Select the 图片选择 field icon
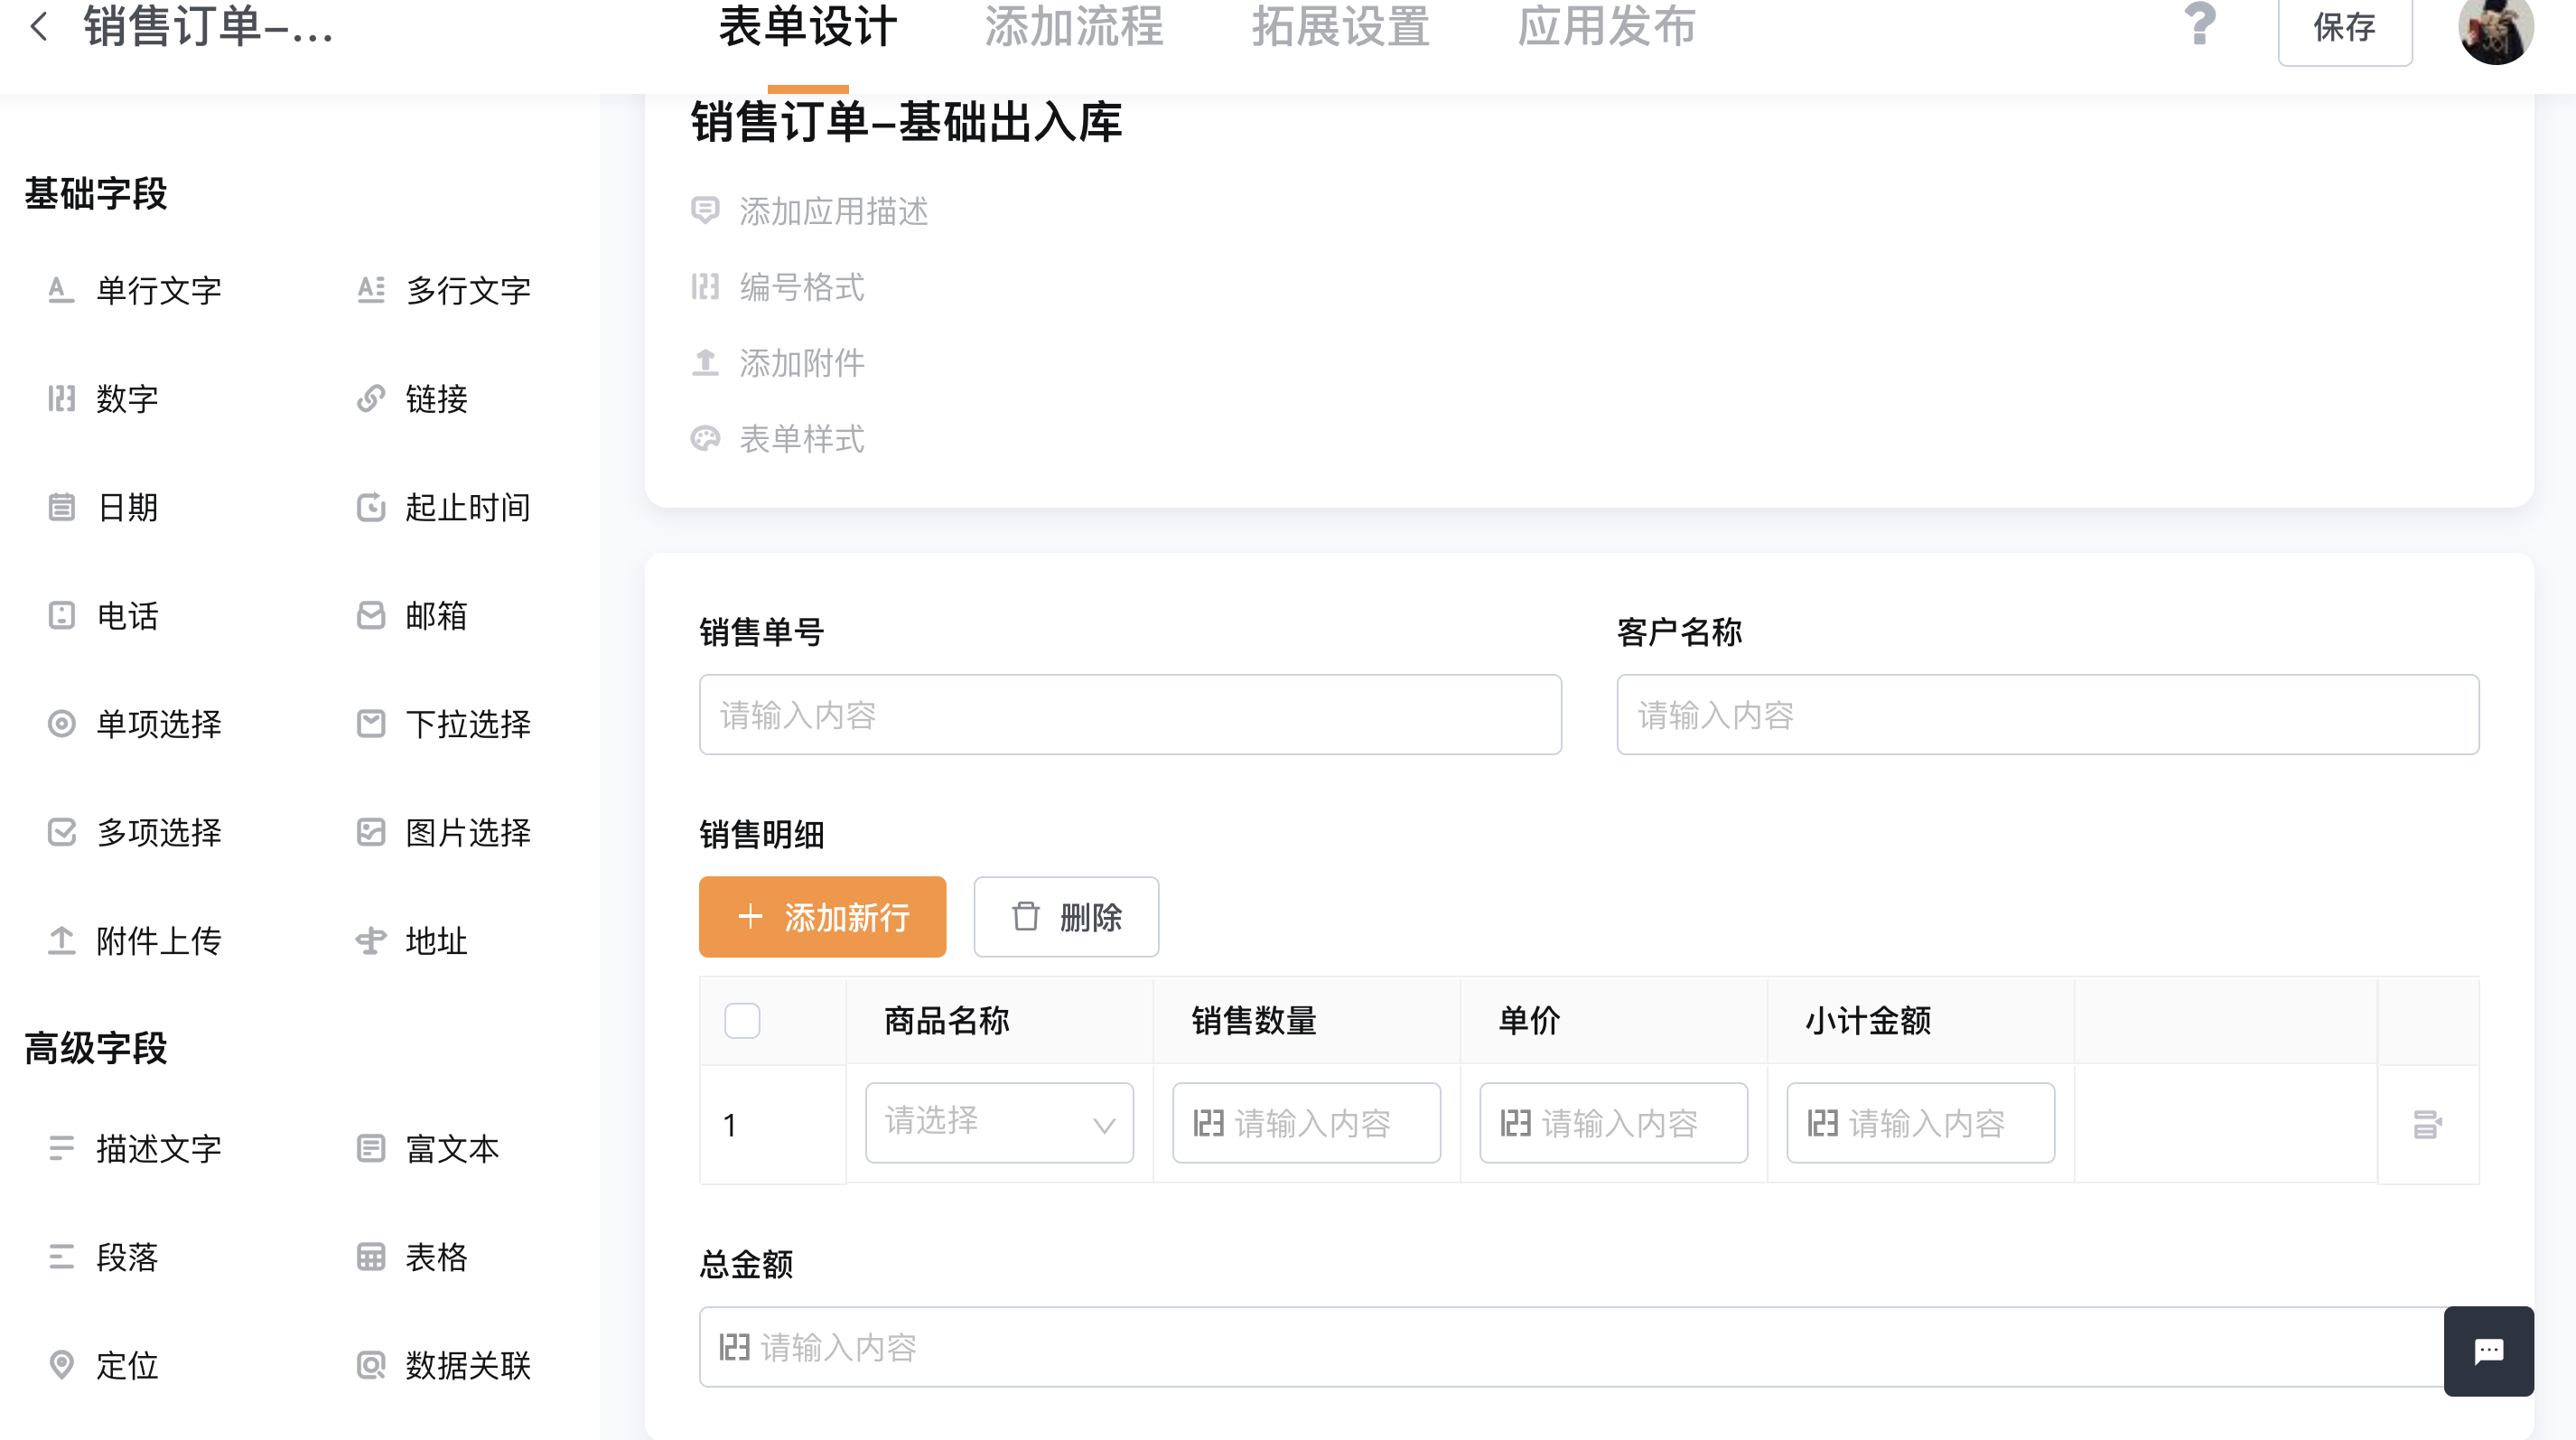Screen dimensions: 2576x1440 [371, 832]
